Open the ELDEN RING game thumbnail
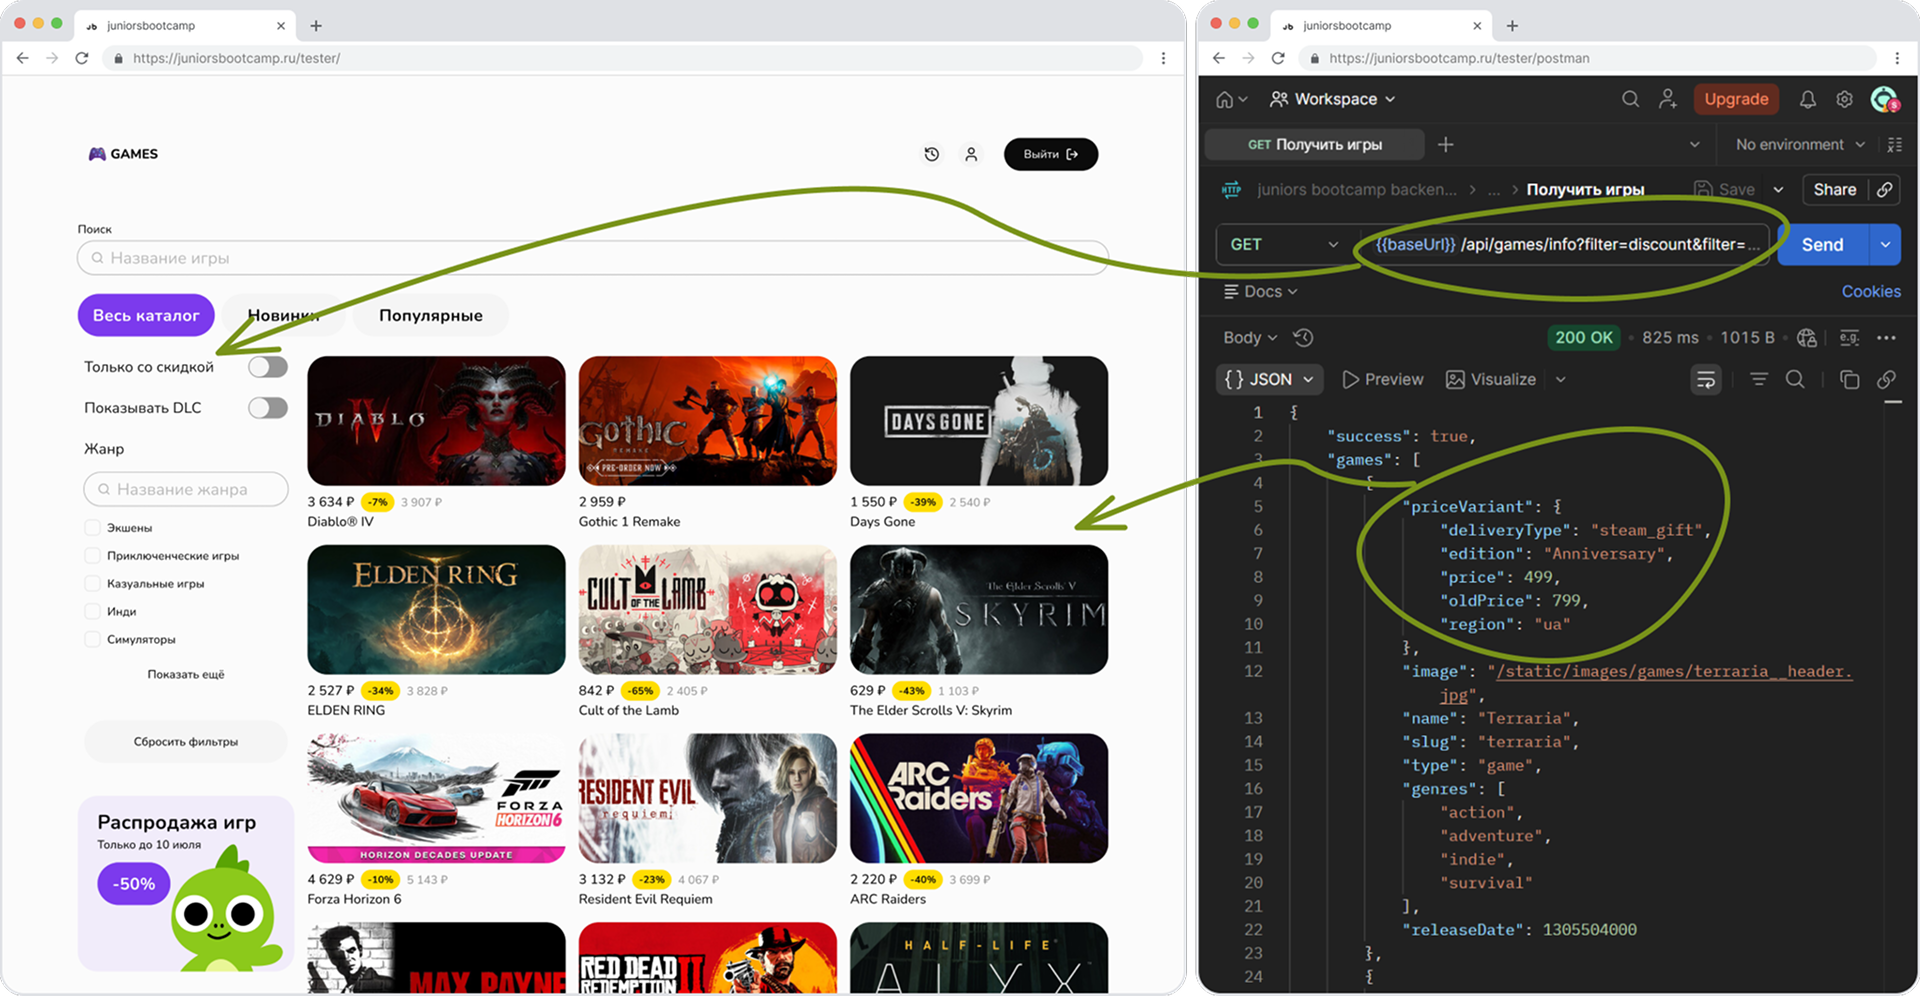 point(436,609)
